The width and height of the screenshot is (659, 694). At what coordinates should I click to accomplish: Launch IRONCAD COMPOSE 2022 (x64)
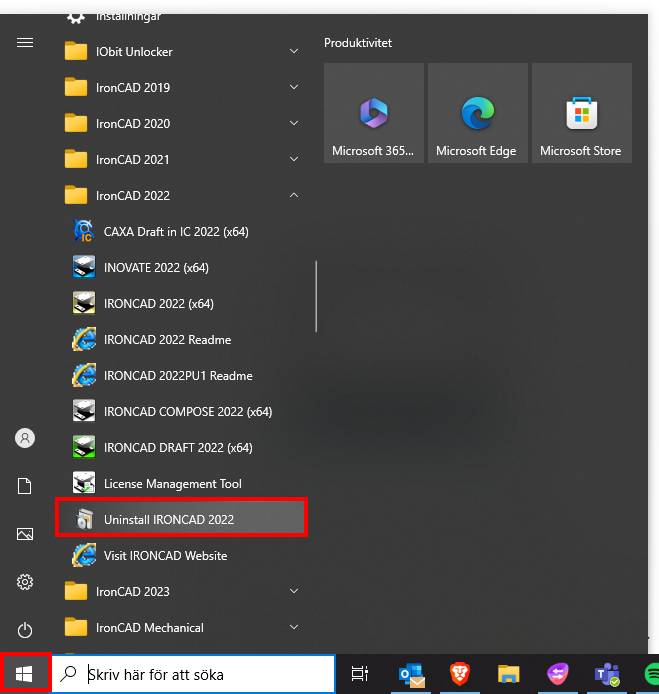[181, 412]
